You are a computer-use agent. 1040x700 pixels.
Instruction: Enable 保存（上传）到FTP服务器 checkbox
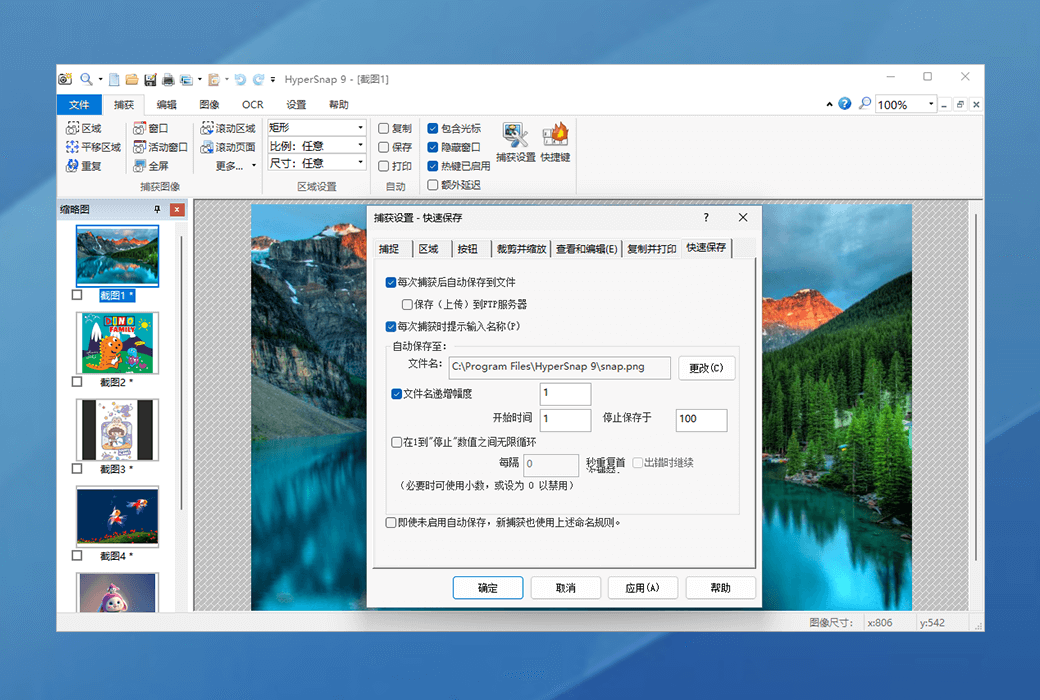pos(407,304)
